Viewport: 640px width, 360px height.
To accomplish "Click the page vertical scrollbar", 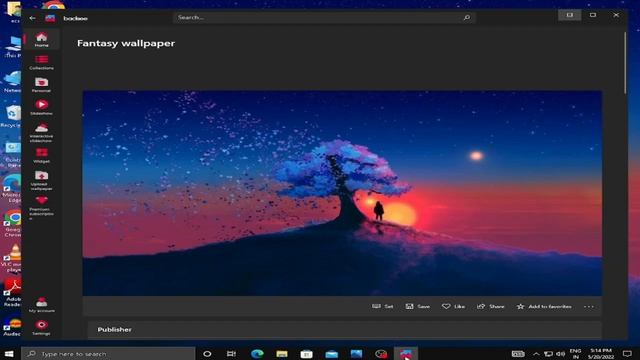I will [x=624, y=63].
